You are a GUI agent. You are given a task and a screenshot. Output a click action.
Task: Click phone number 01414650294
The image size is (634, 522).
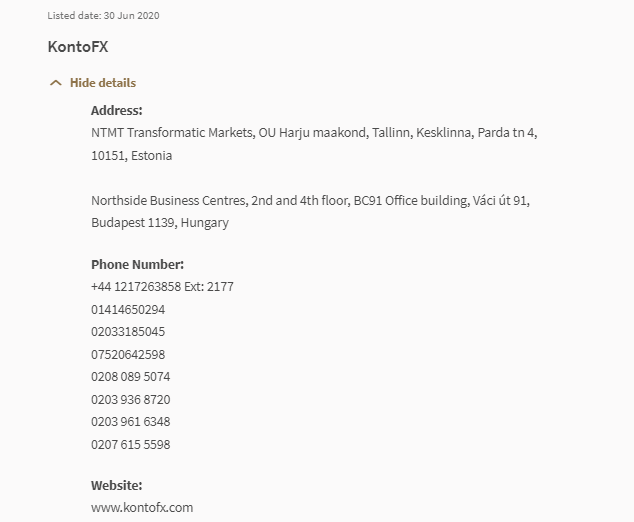(x=128, y=310)
